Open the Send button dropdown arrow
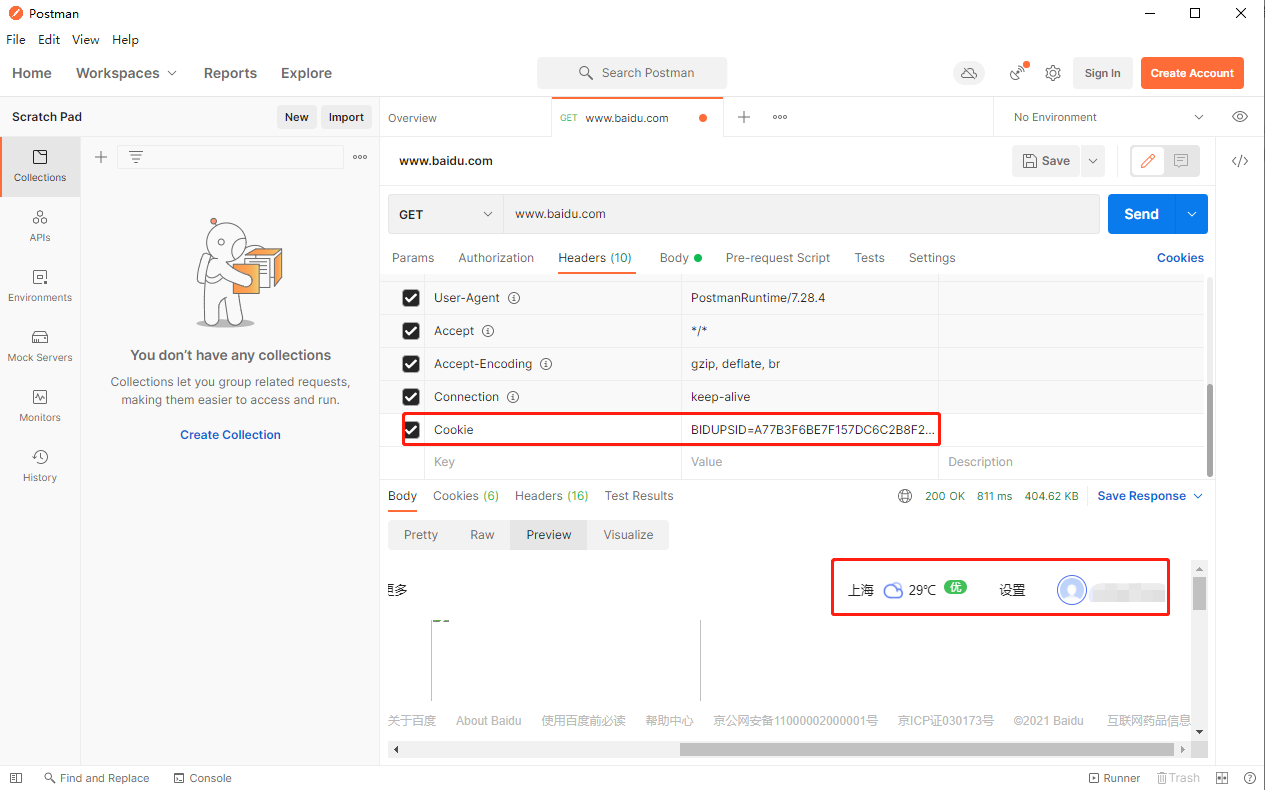This screenshot has height=790, width=1265. click(1191, 214)
